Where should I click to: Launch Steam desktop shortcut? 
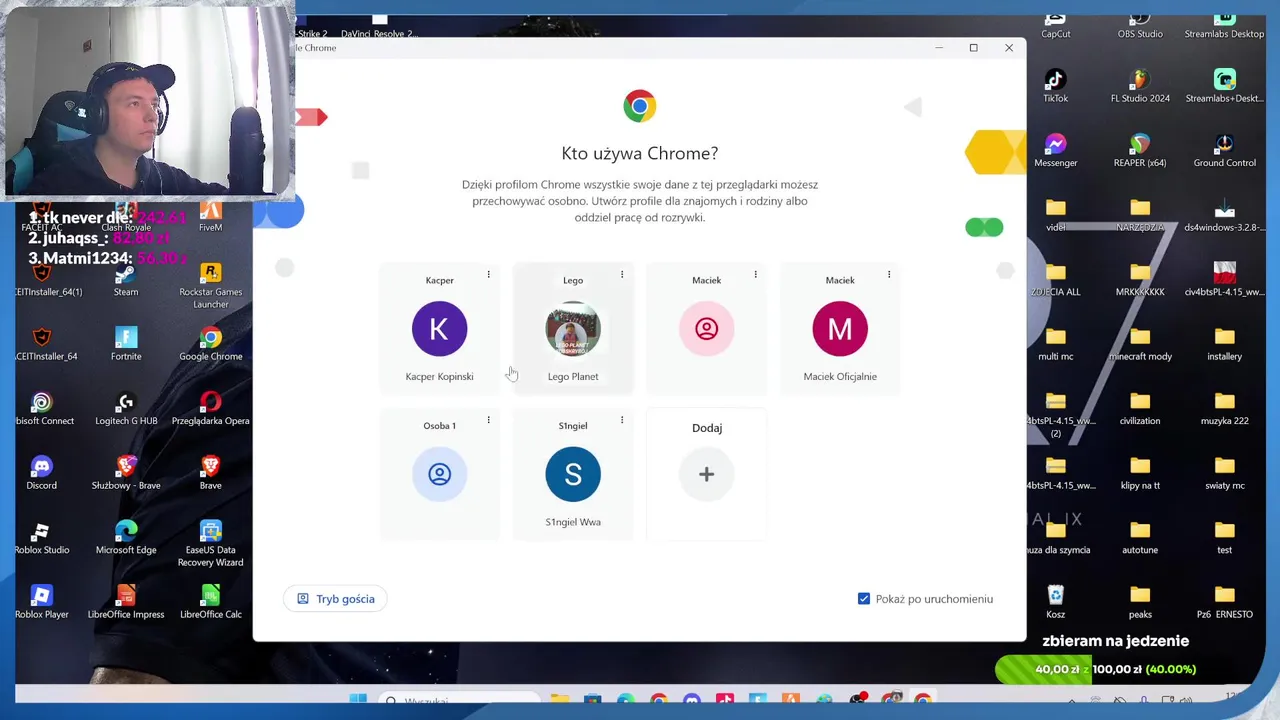click(126, 280)
